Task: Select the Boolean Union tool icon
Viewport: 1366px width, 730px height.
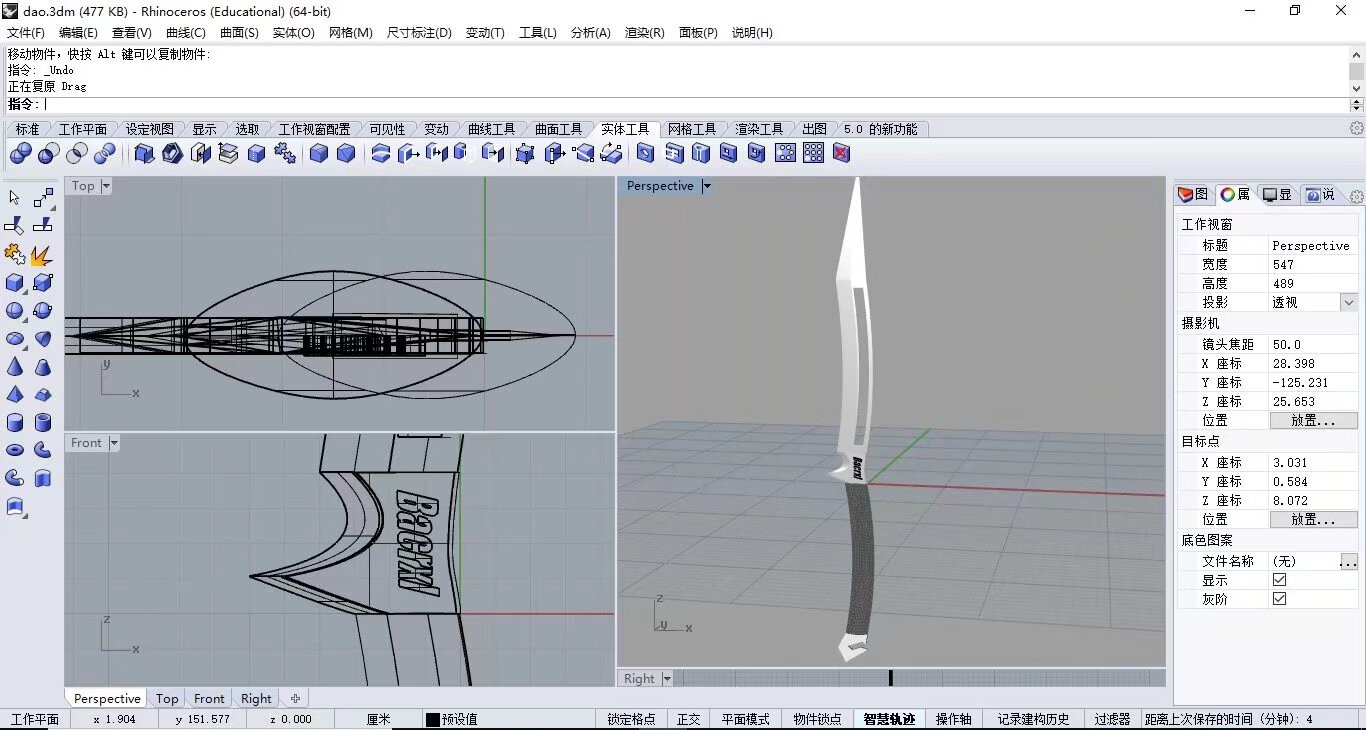Action: pos(21,153)
